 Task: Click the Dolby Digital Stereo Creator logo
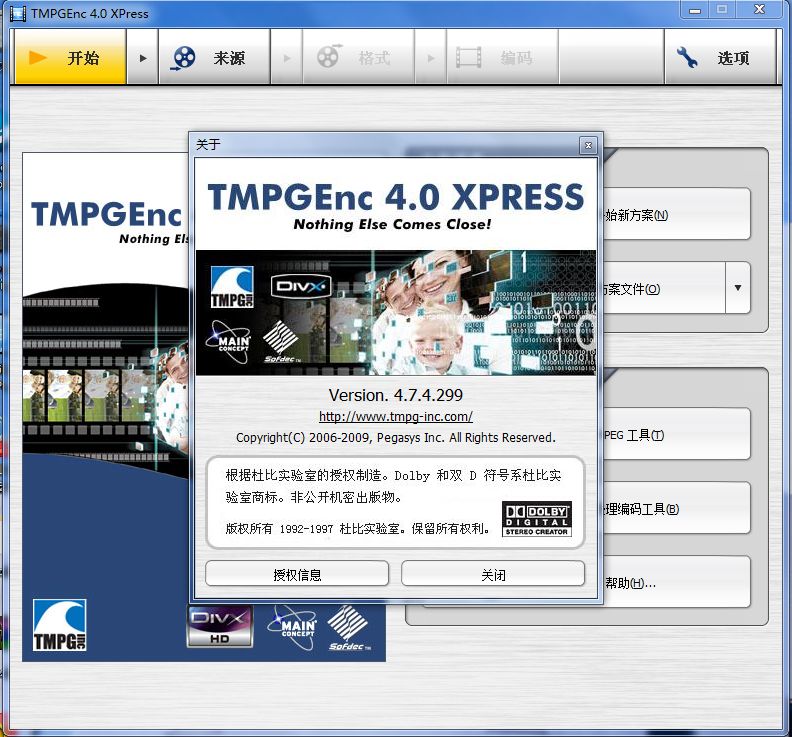536,519
